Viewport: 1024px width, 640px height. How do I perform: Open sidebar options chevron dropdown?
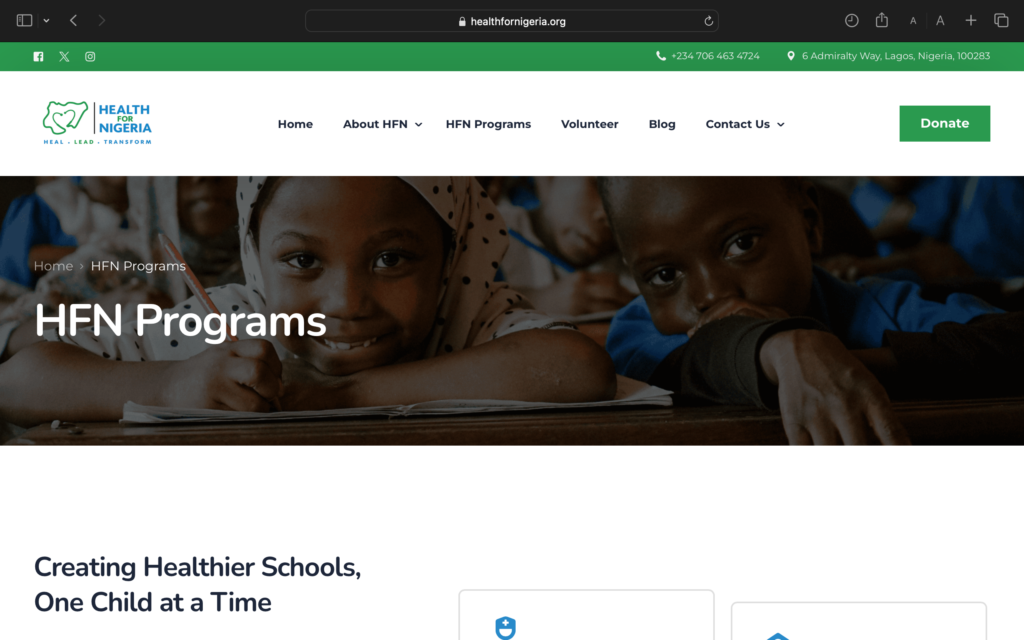(46, 20)
